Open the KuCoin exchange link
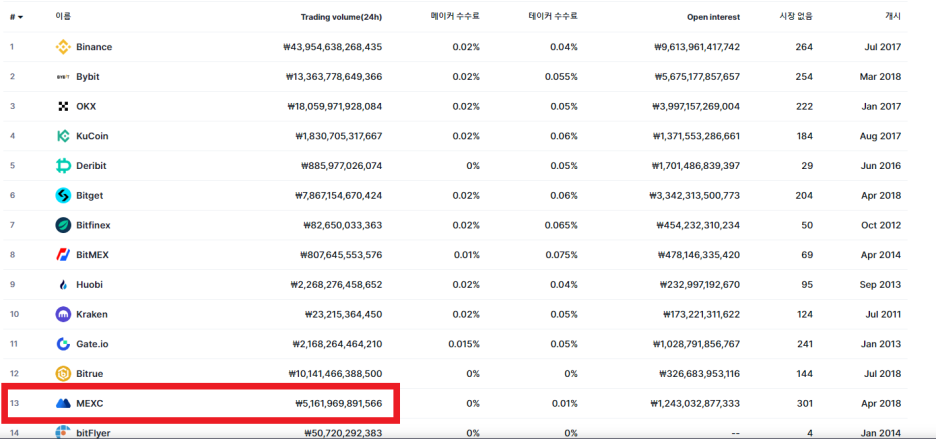Viewport: 936px width, 439px height. point(93,136)
